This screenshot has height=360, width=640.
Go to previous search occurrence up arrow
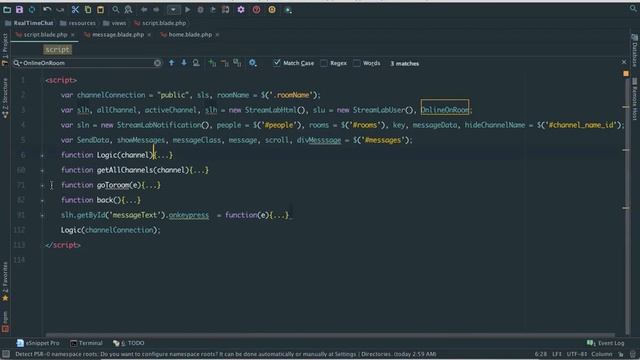coord(171,63)
